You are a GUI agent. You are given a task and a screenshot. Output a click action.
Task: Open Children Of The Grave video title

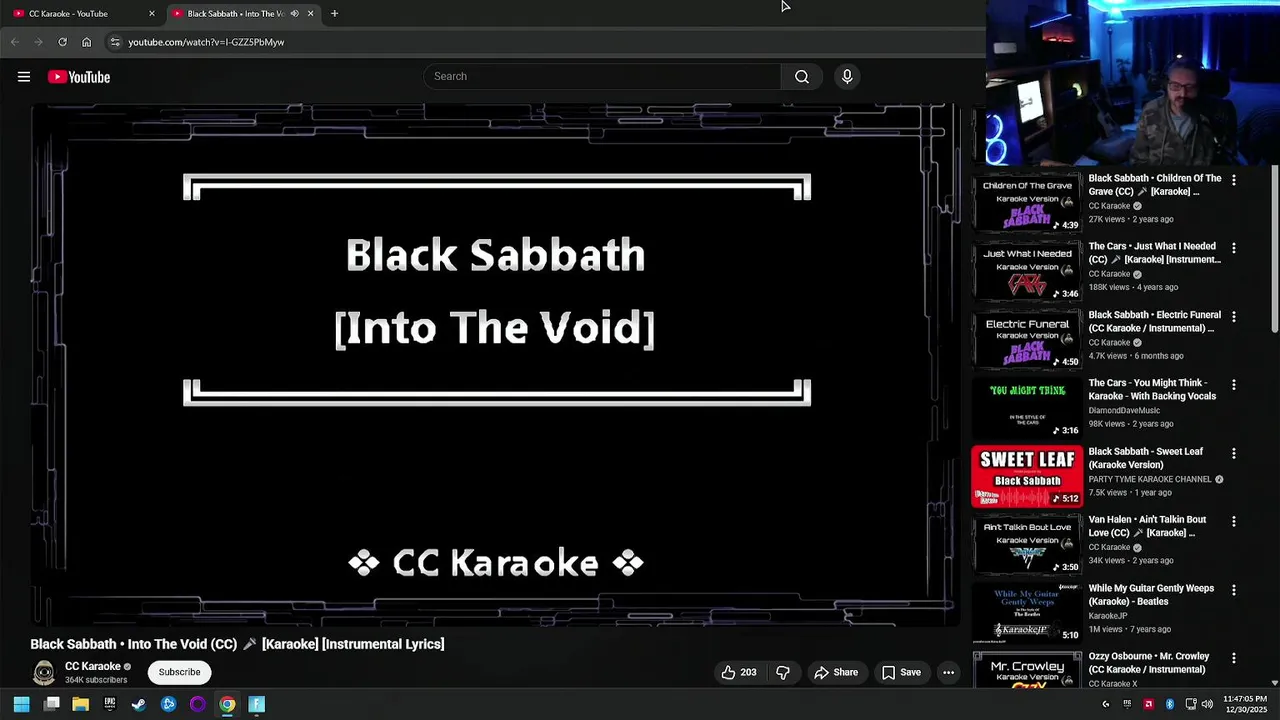click(x=1155, y=185)
